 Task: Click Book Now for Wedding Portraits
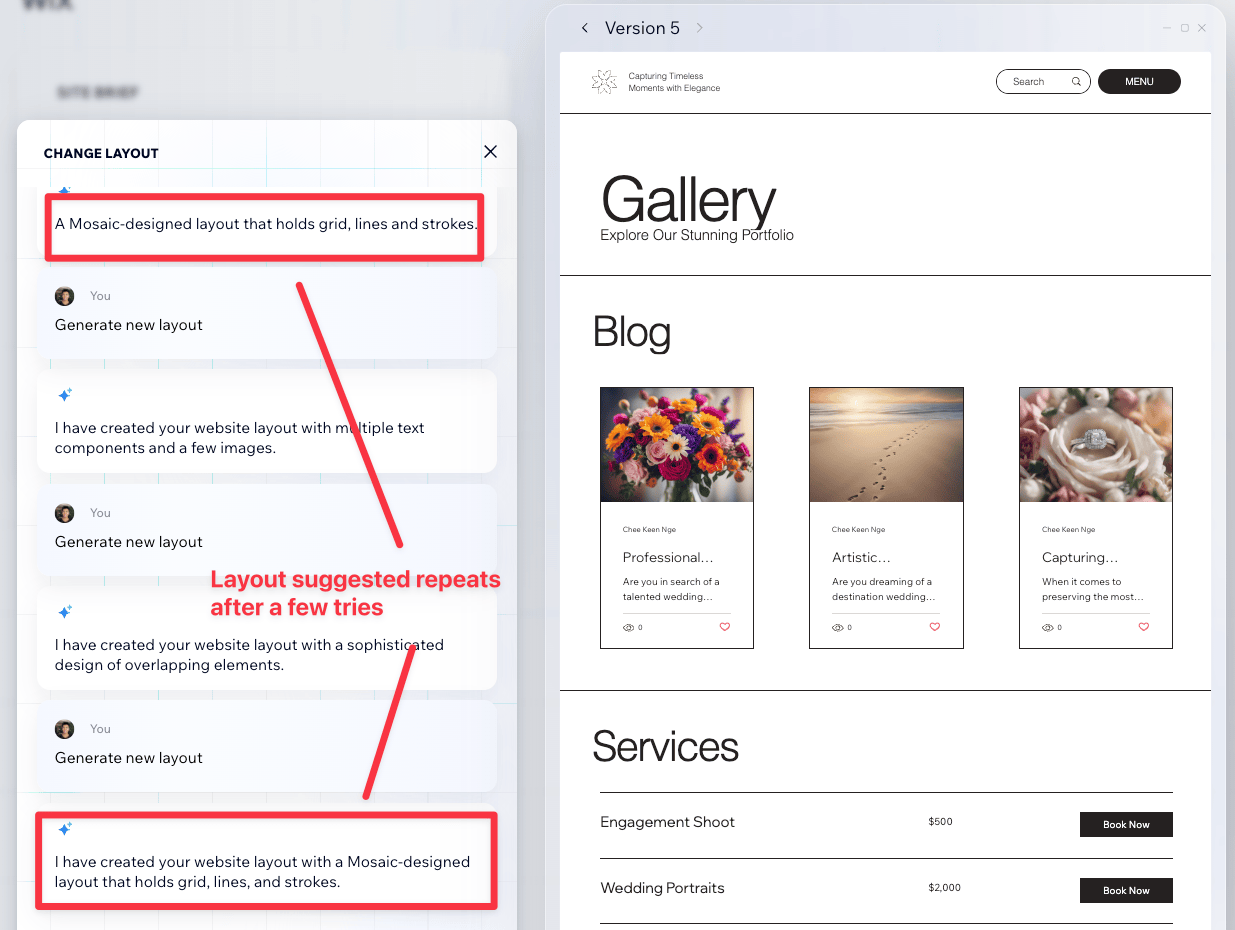pos(1126,890)
